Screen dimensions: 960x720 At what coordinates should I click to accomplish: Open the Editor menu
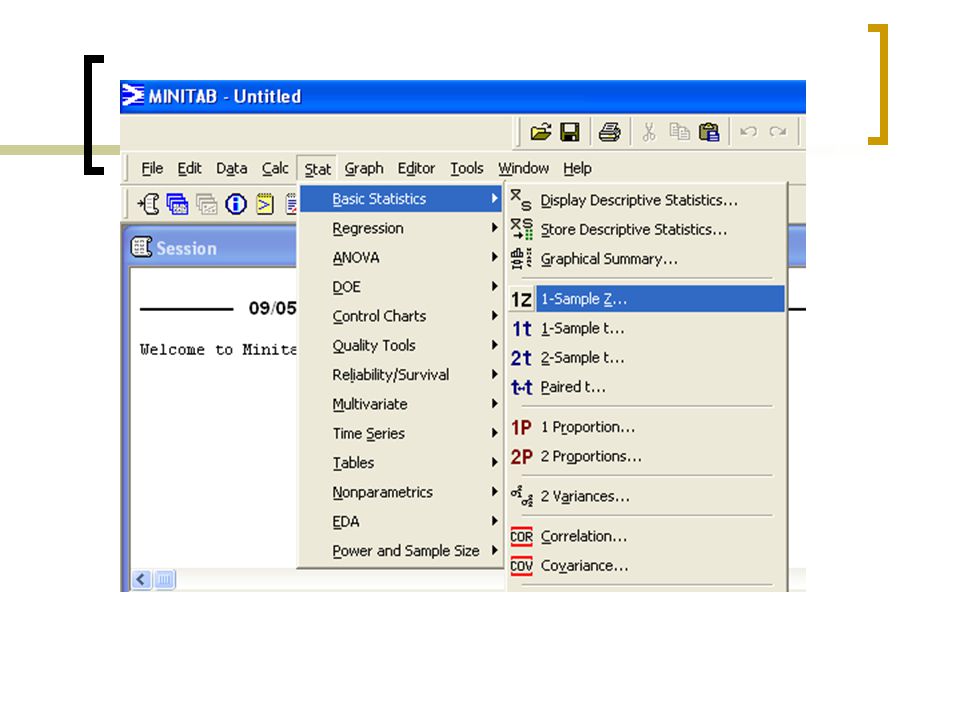point(416,168)
